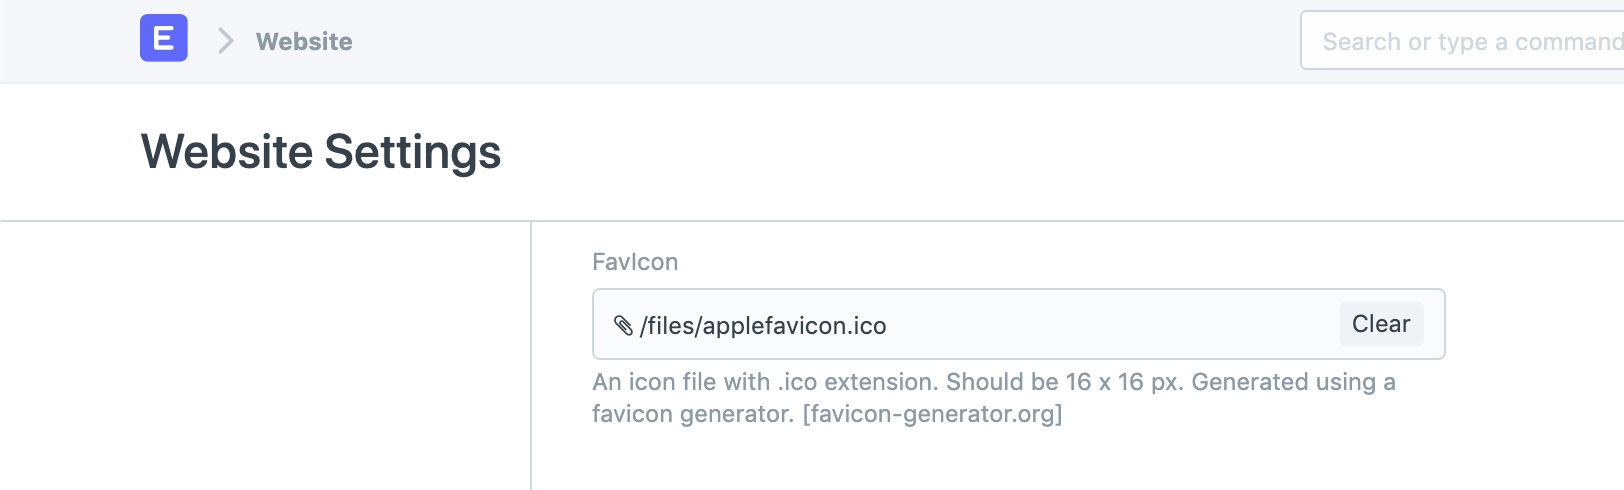The height and width of the screenshot is (490, 1624).
Task: Click blank navbar area right of Website breadcrumb
Action: pyautogui.click(x=800, y=42)
